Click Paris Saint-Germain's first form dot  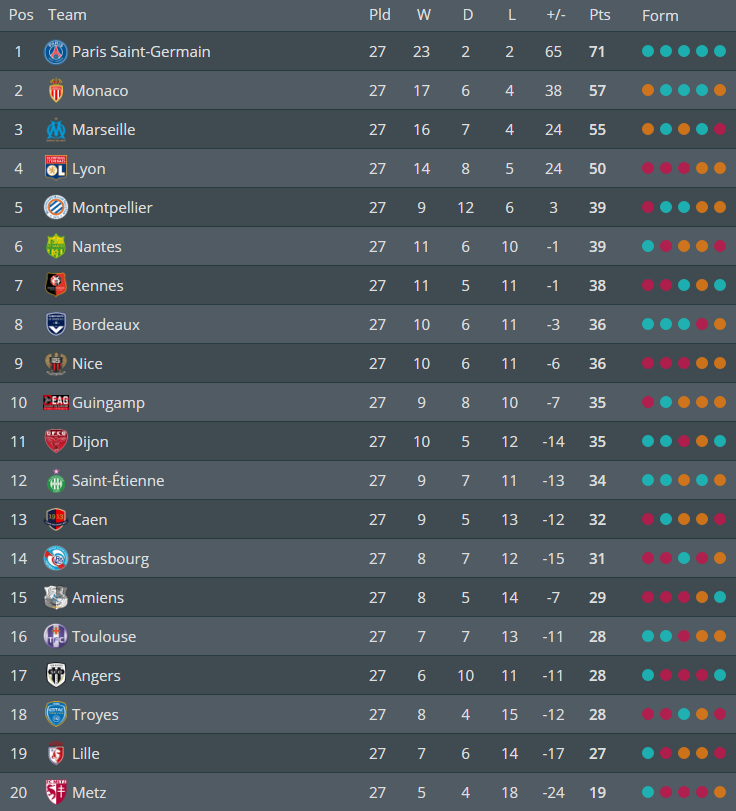coord(648,52)
